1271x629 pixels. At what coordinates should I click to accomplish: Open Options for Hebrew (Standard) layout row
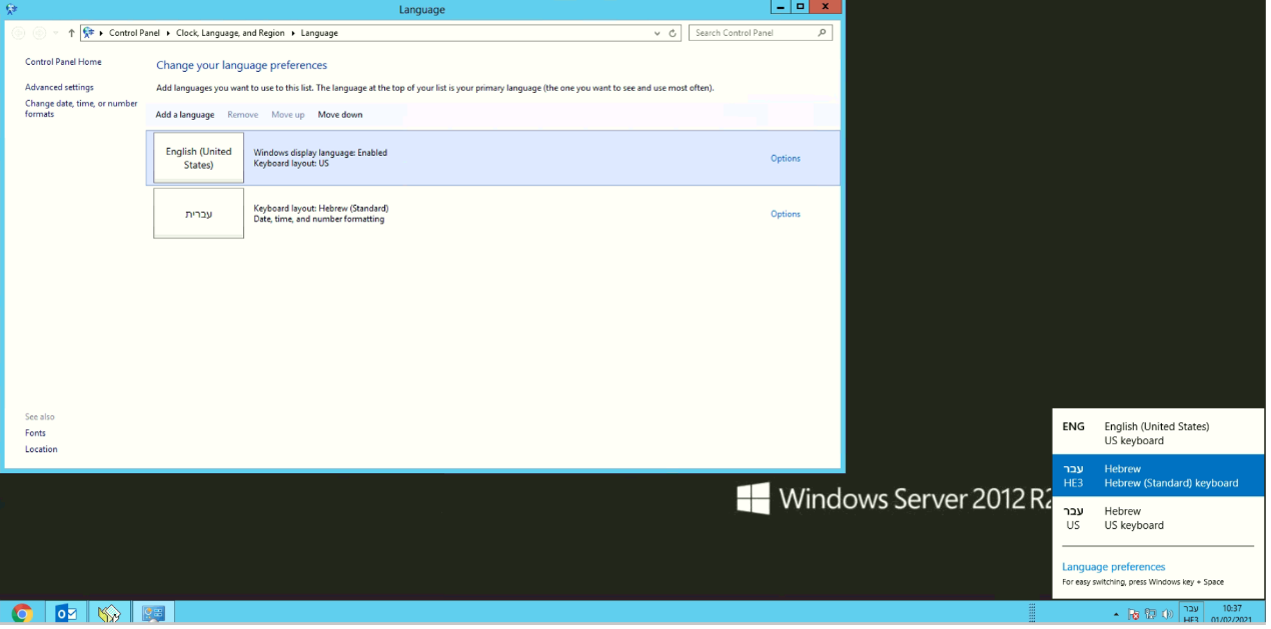pos(785,214)
